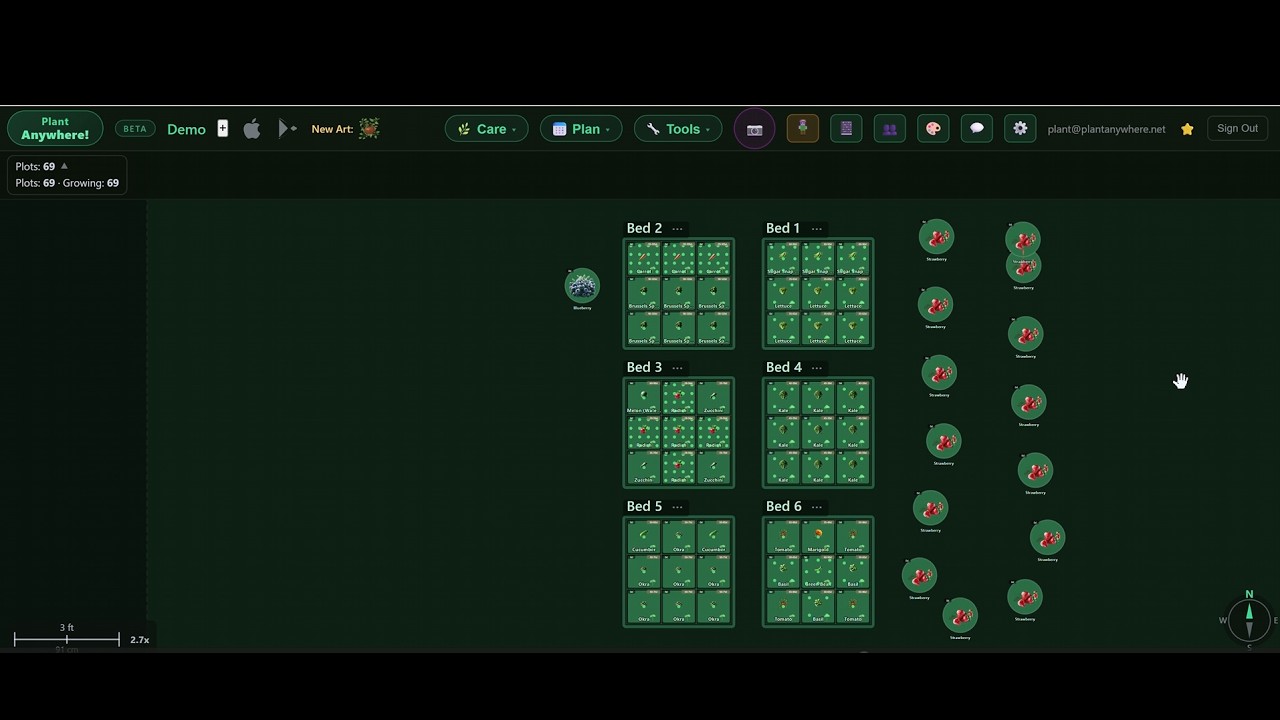
Task: Click the north compass icon
Action: 1249,619
